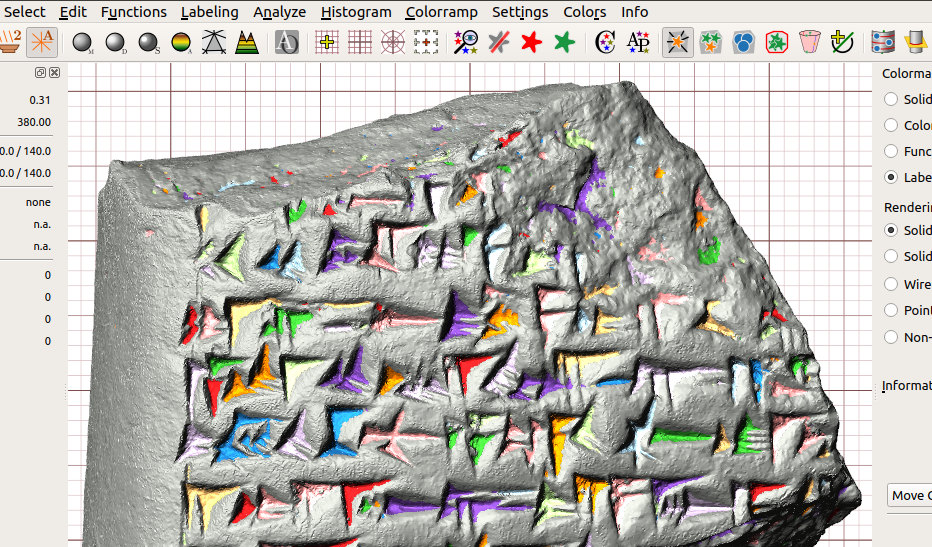Click the green star toolbar icon
Viewport: 932px width, 547px height.
564,42
